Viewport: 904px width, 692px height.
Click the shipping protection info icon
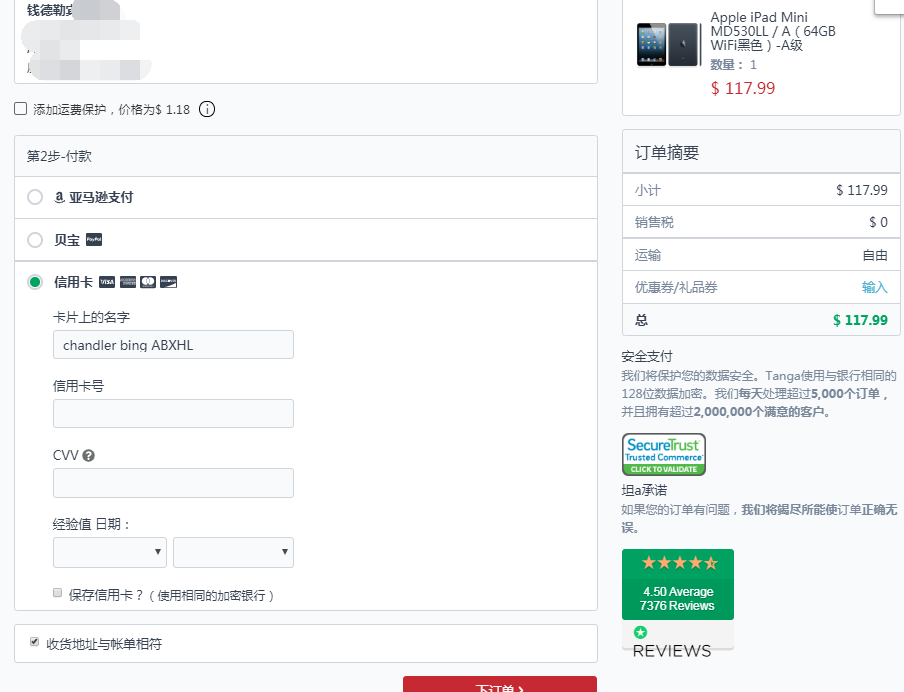(x=207, y=109)
